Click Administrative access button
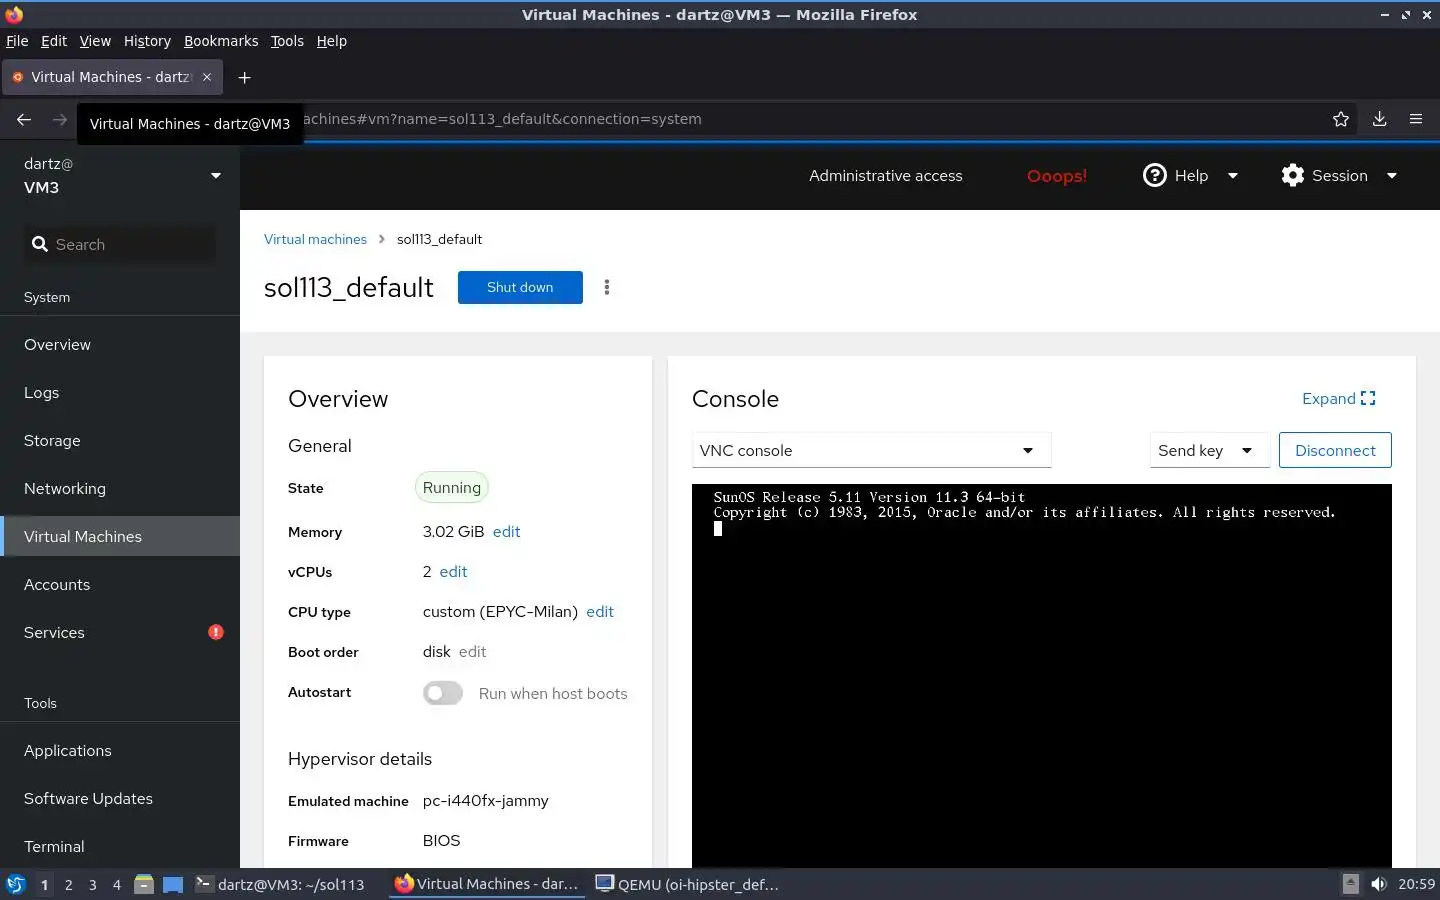1440x900 pixels. (x=885, y=175)
